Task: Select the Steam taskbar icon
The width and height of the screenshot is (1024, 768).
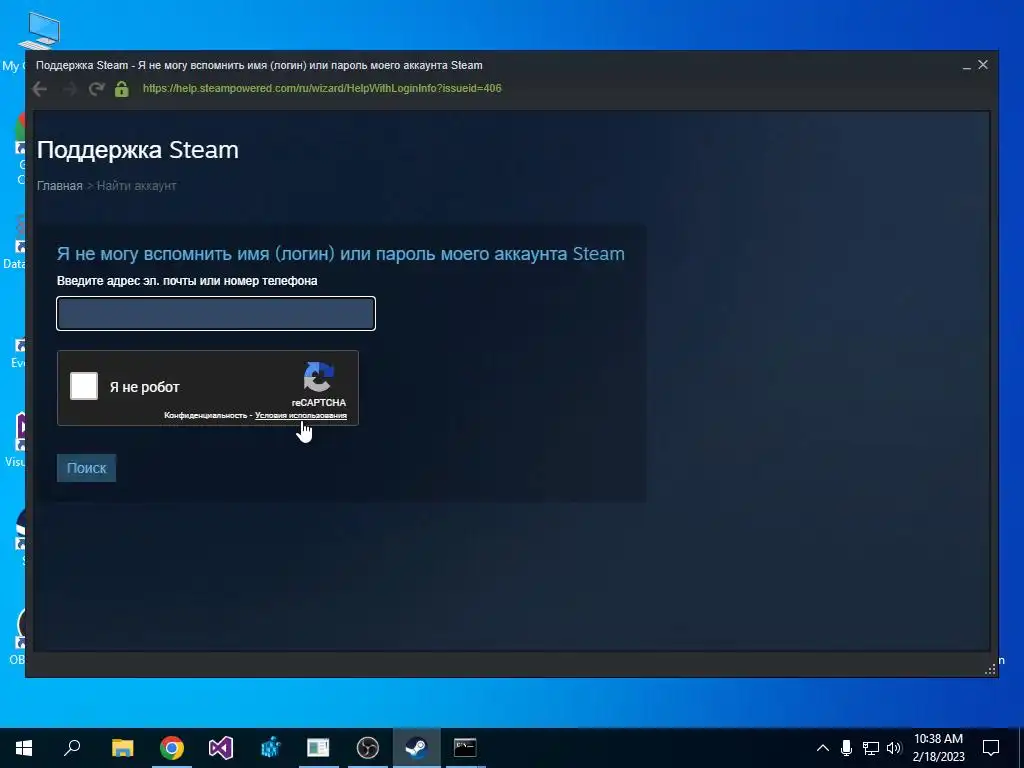Action: [x=417, y=748]
